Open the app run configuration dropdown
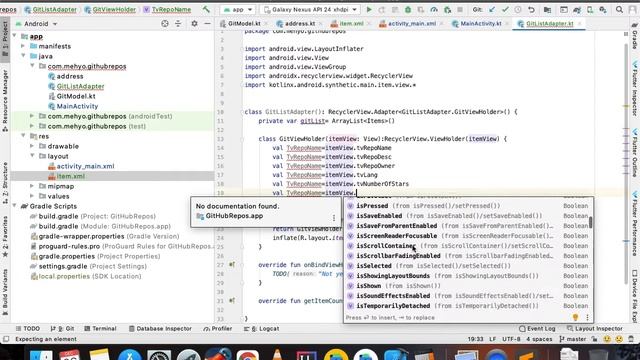The height and width of the screenshot is (360, 640). pyautogui.click(x=237, y=9)
